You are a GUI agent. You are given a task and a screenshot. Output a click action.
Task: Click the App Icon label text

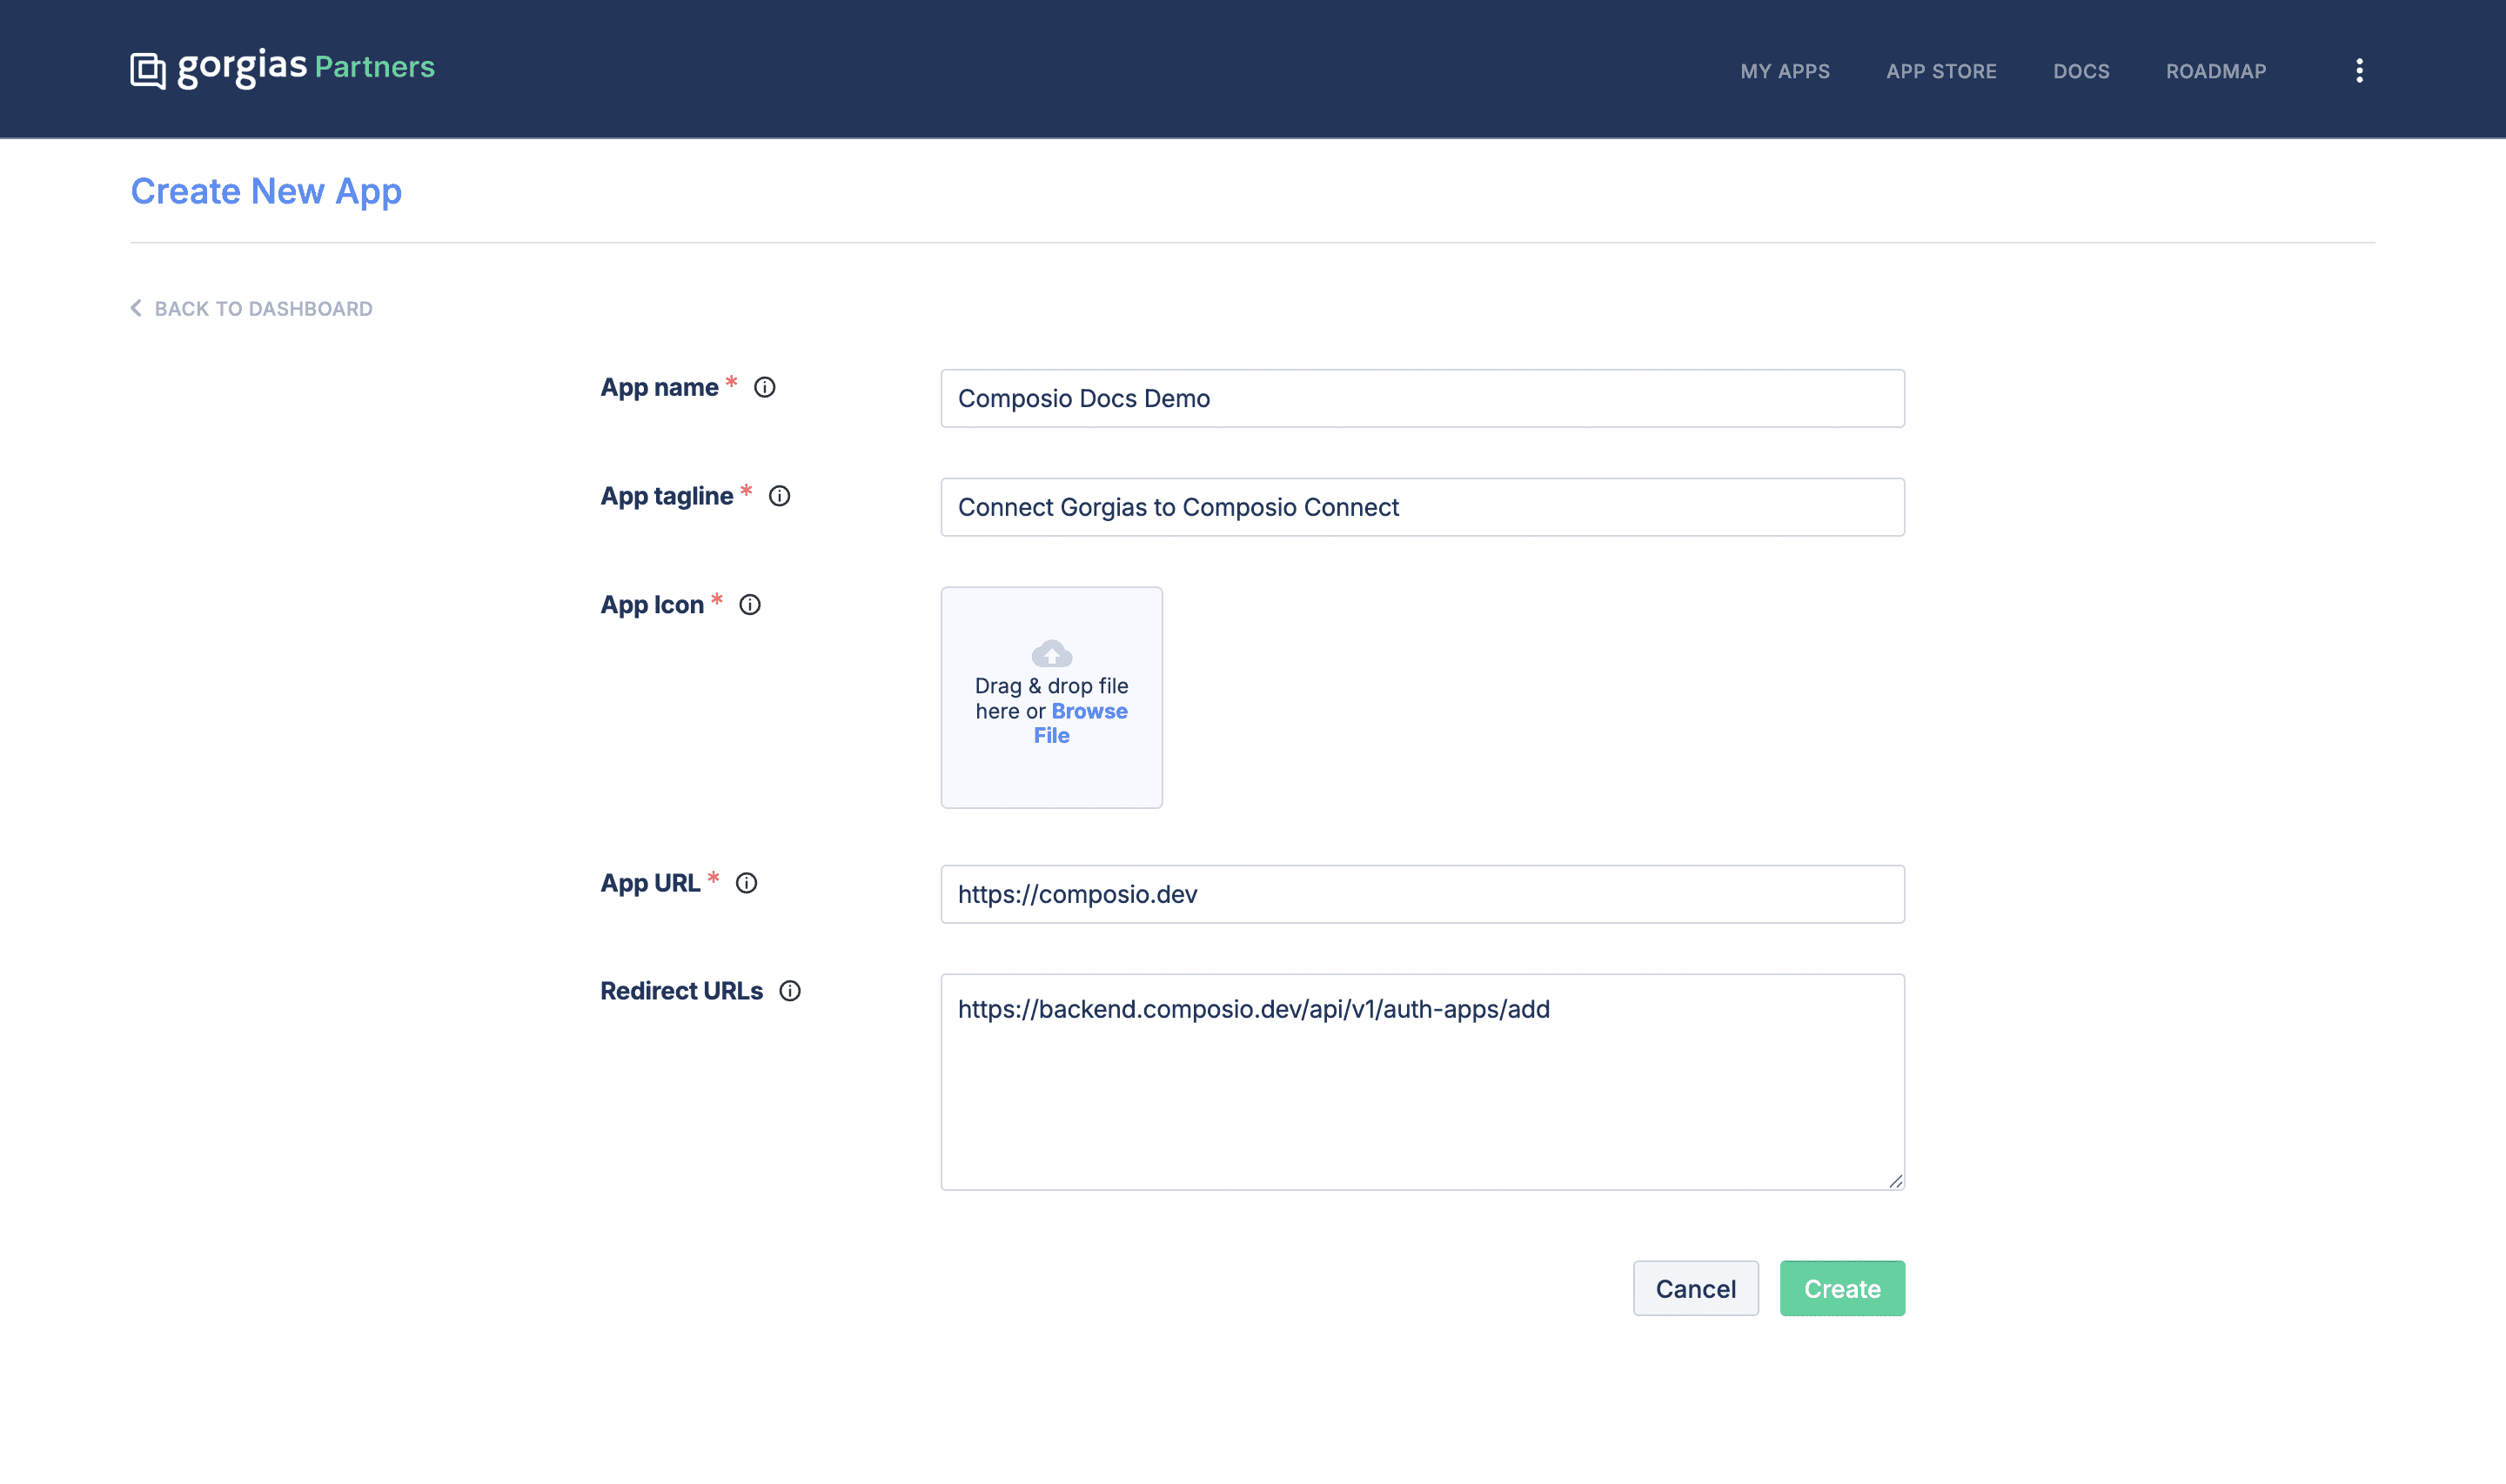652,605
